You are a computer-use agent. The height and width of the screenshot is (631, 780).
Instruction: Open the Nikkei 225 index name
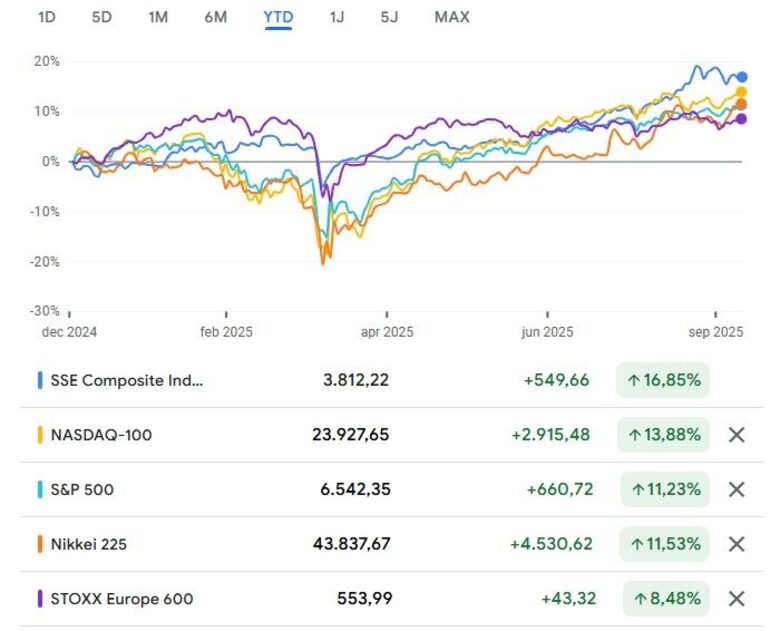click(x=89, y=545)
